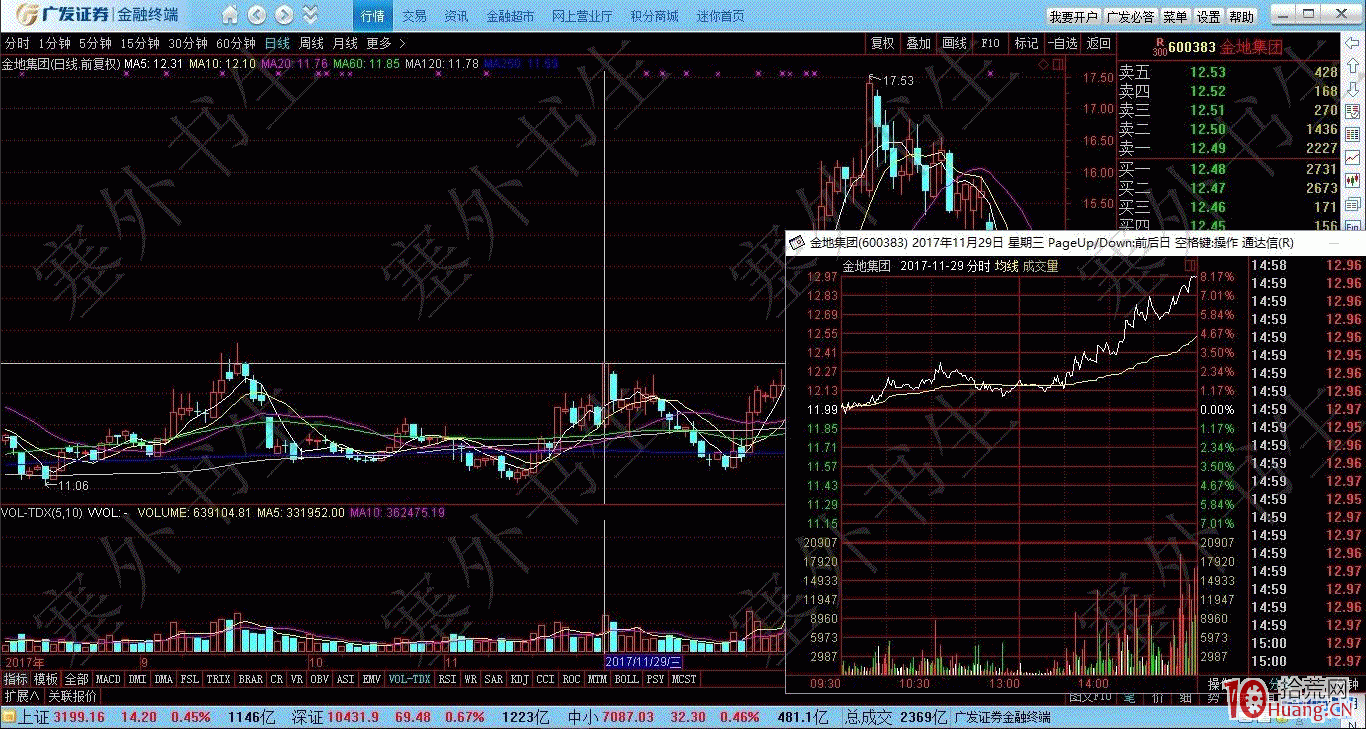Go back with the left arrow icon
This screenshot has width=1366, height=729.
pos(257,15)
